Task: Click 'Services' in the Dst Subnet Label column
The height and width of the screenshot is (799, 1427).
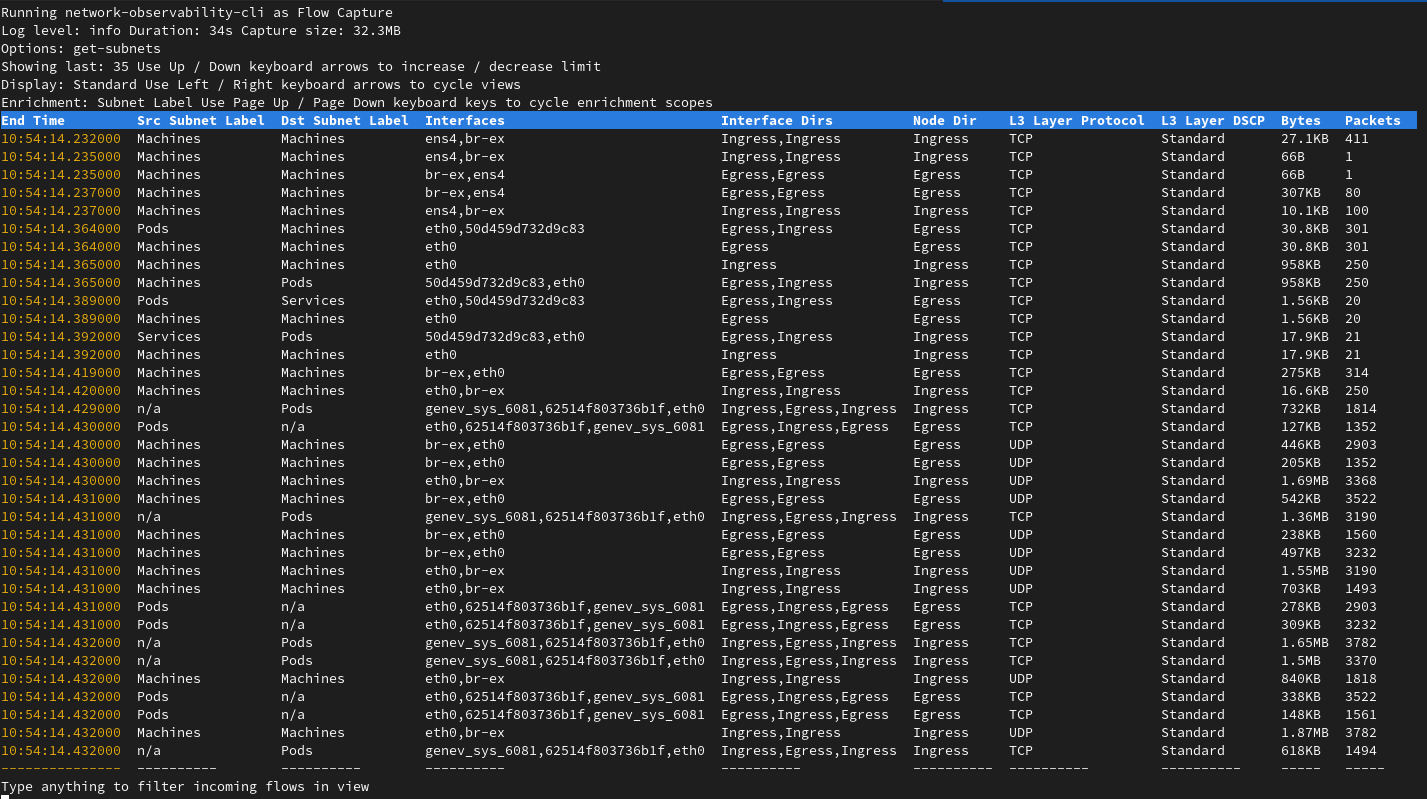Action: 313,300
